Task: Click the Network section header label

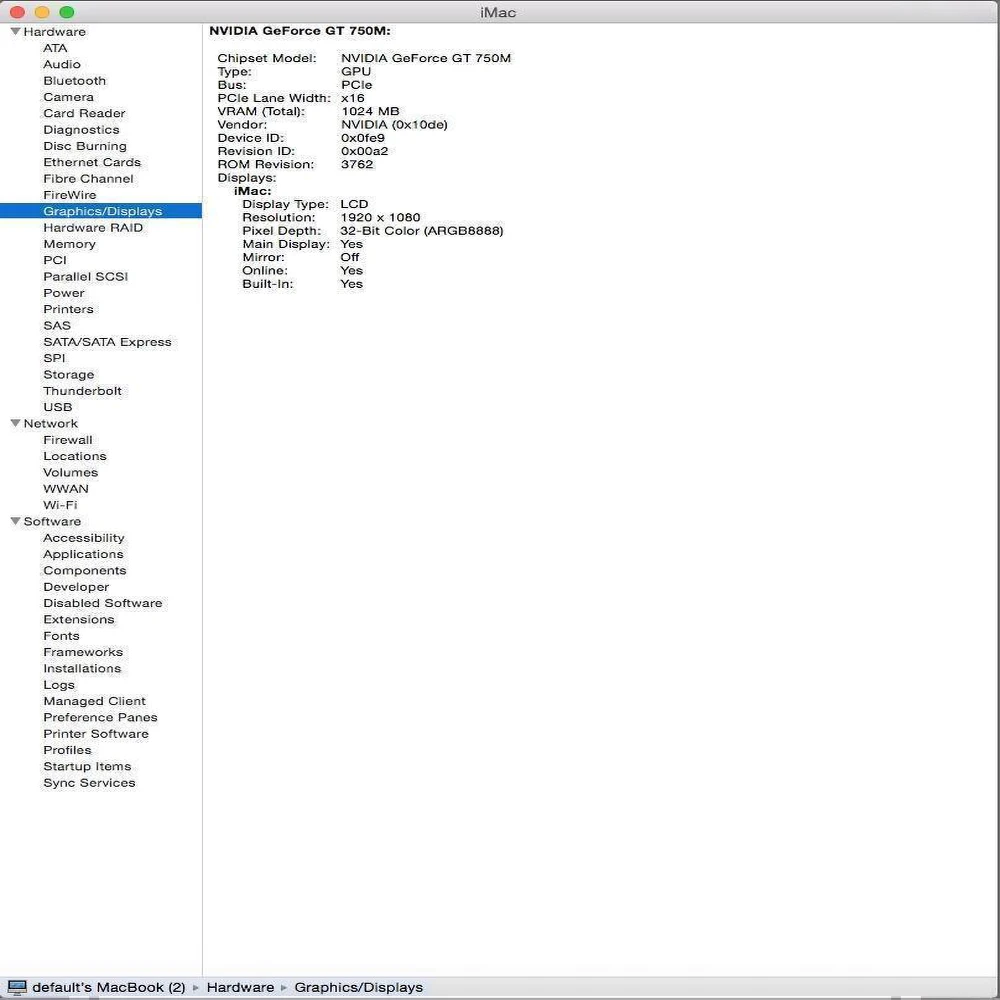Action: coord(50,423)
